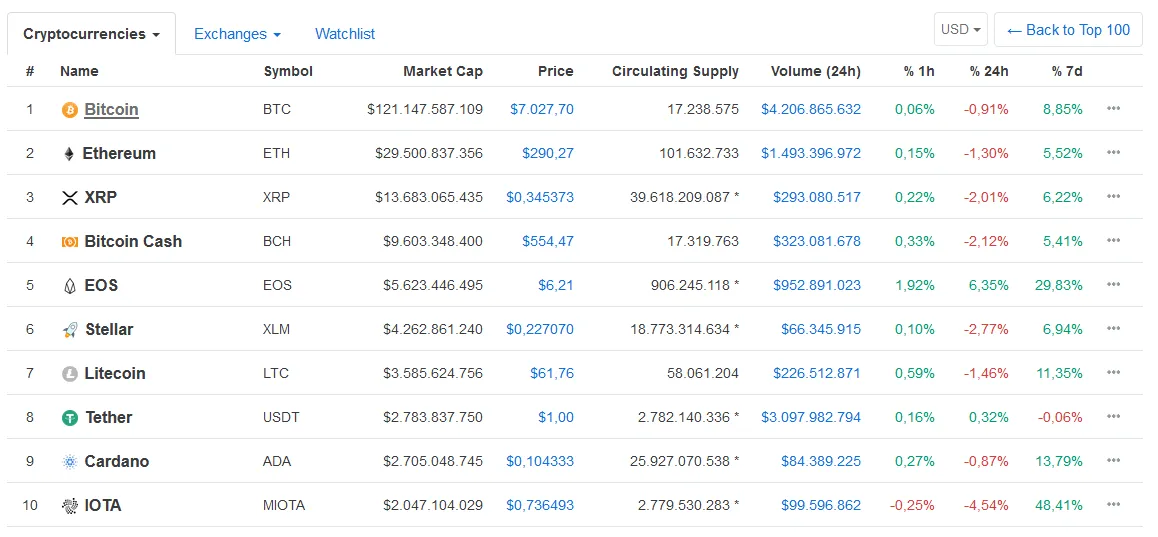Open the IOTA name link
This screenshot has width=1158, height=537.
(103, 505)
